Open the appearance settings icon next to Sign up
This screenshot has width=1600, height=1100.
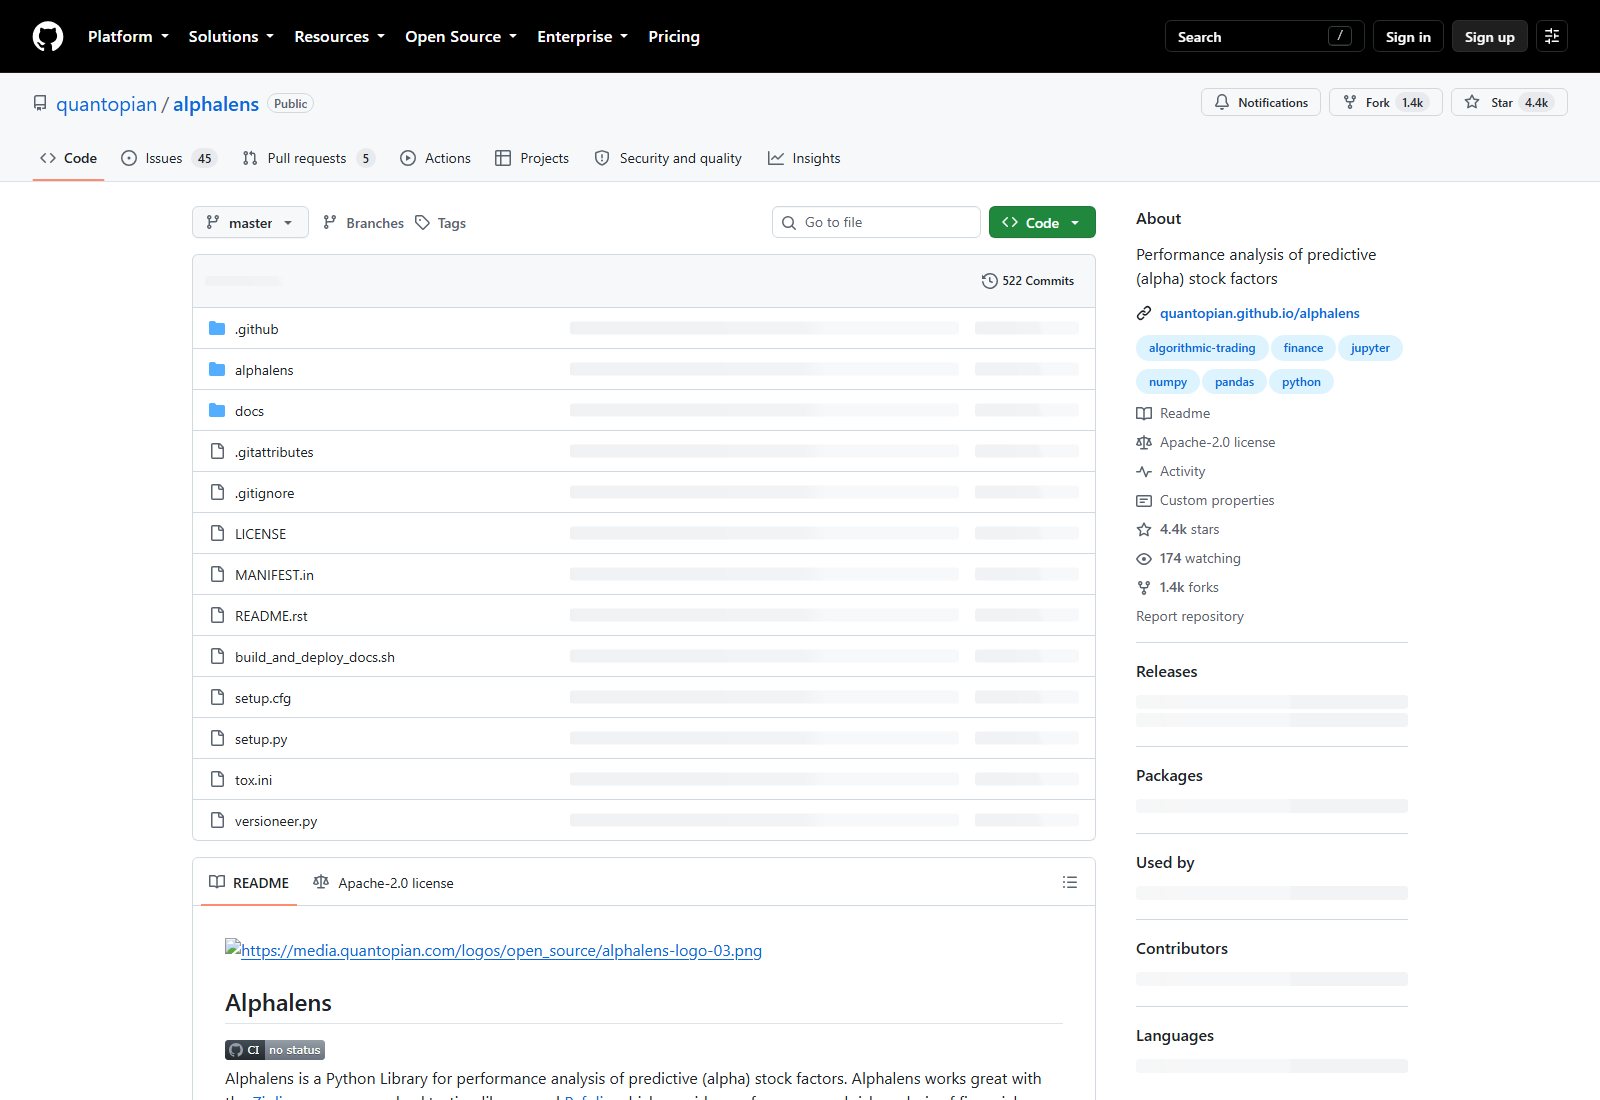1552,37
